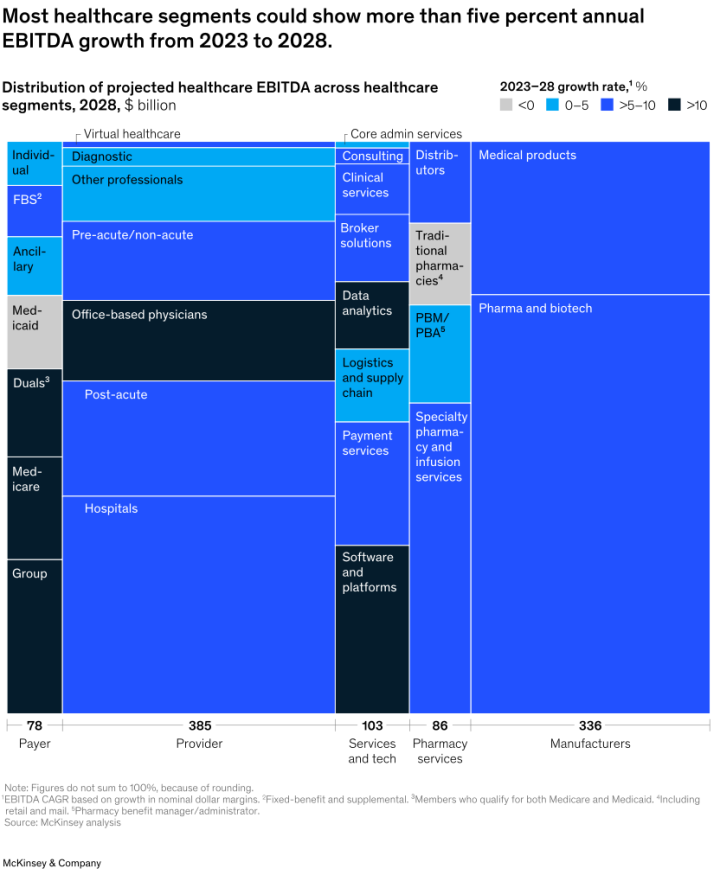Select the Post-acute segment
The image size is (720, 875).
(198, 438)
